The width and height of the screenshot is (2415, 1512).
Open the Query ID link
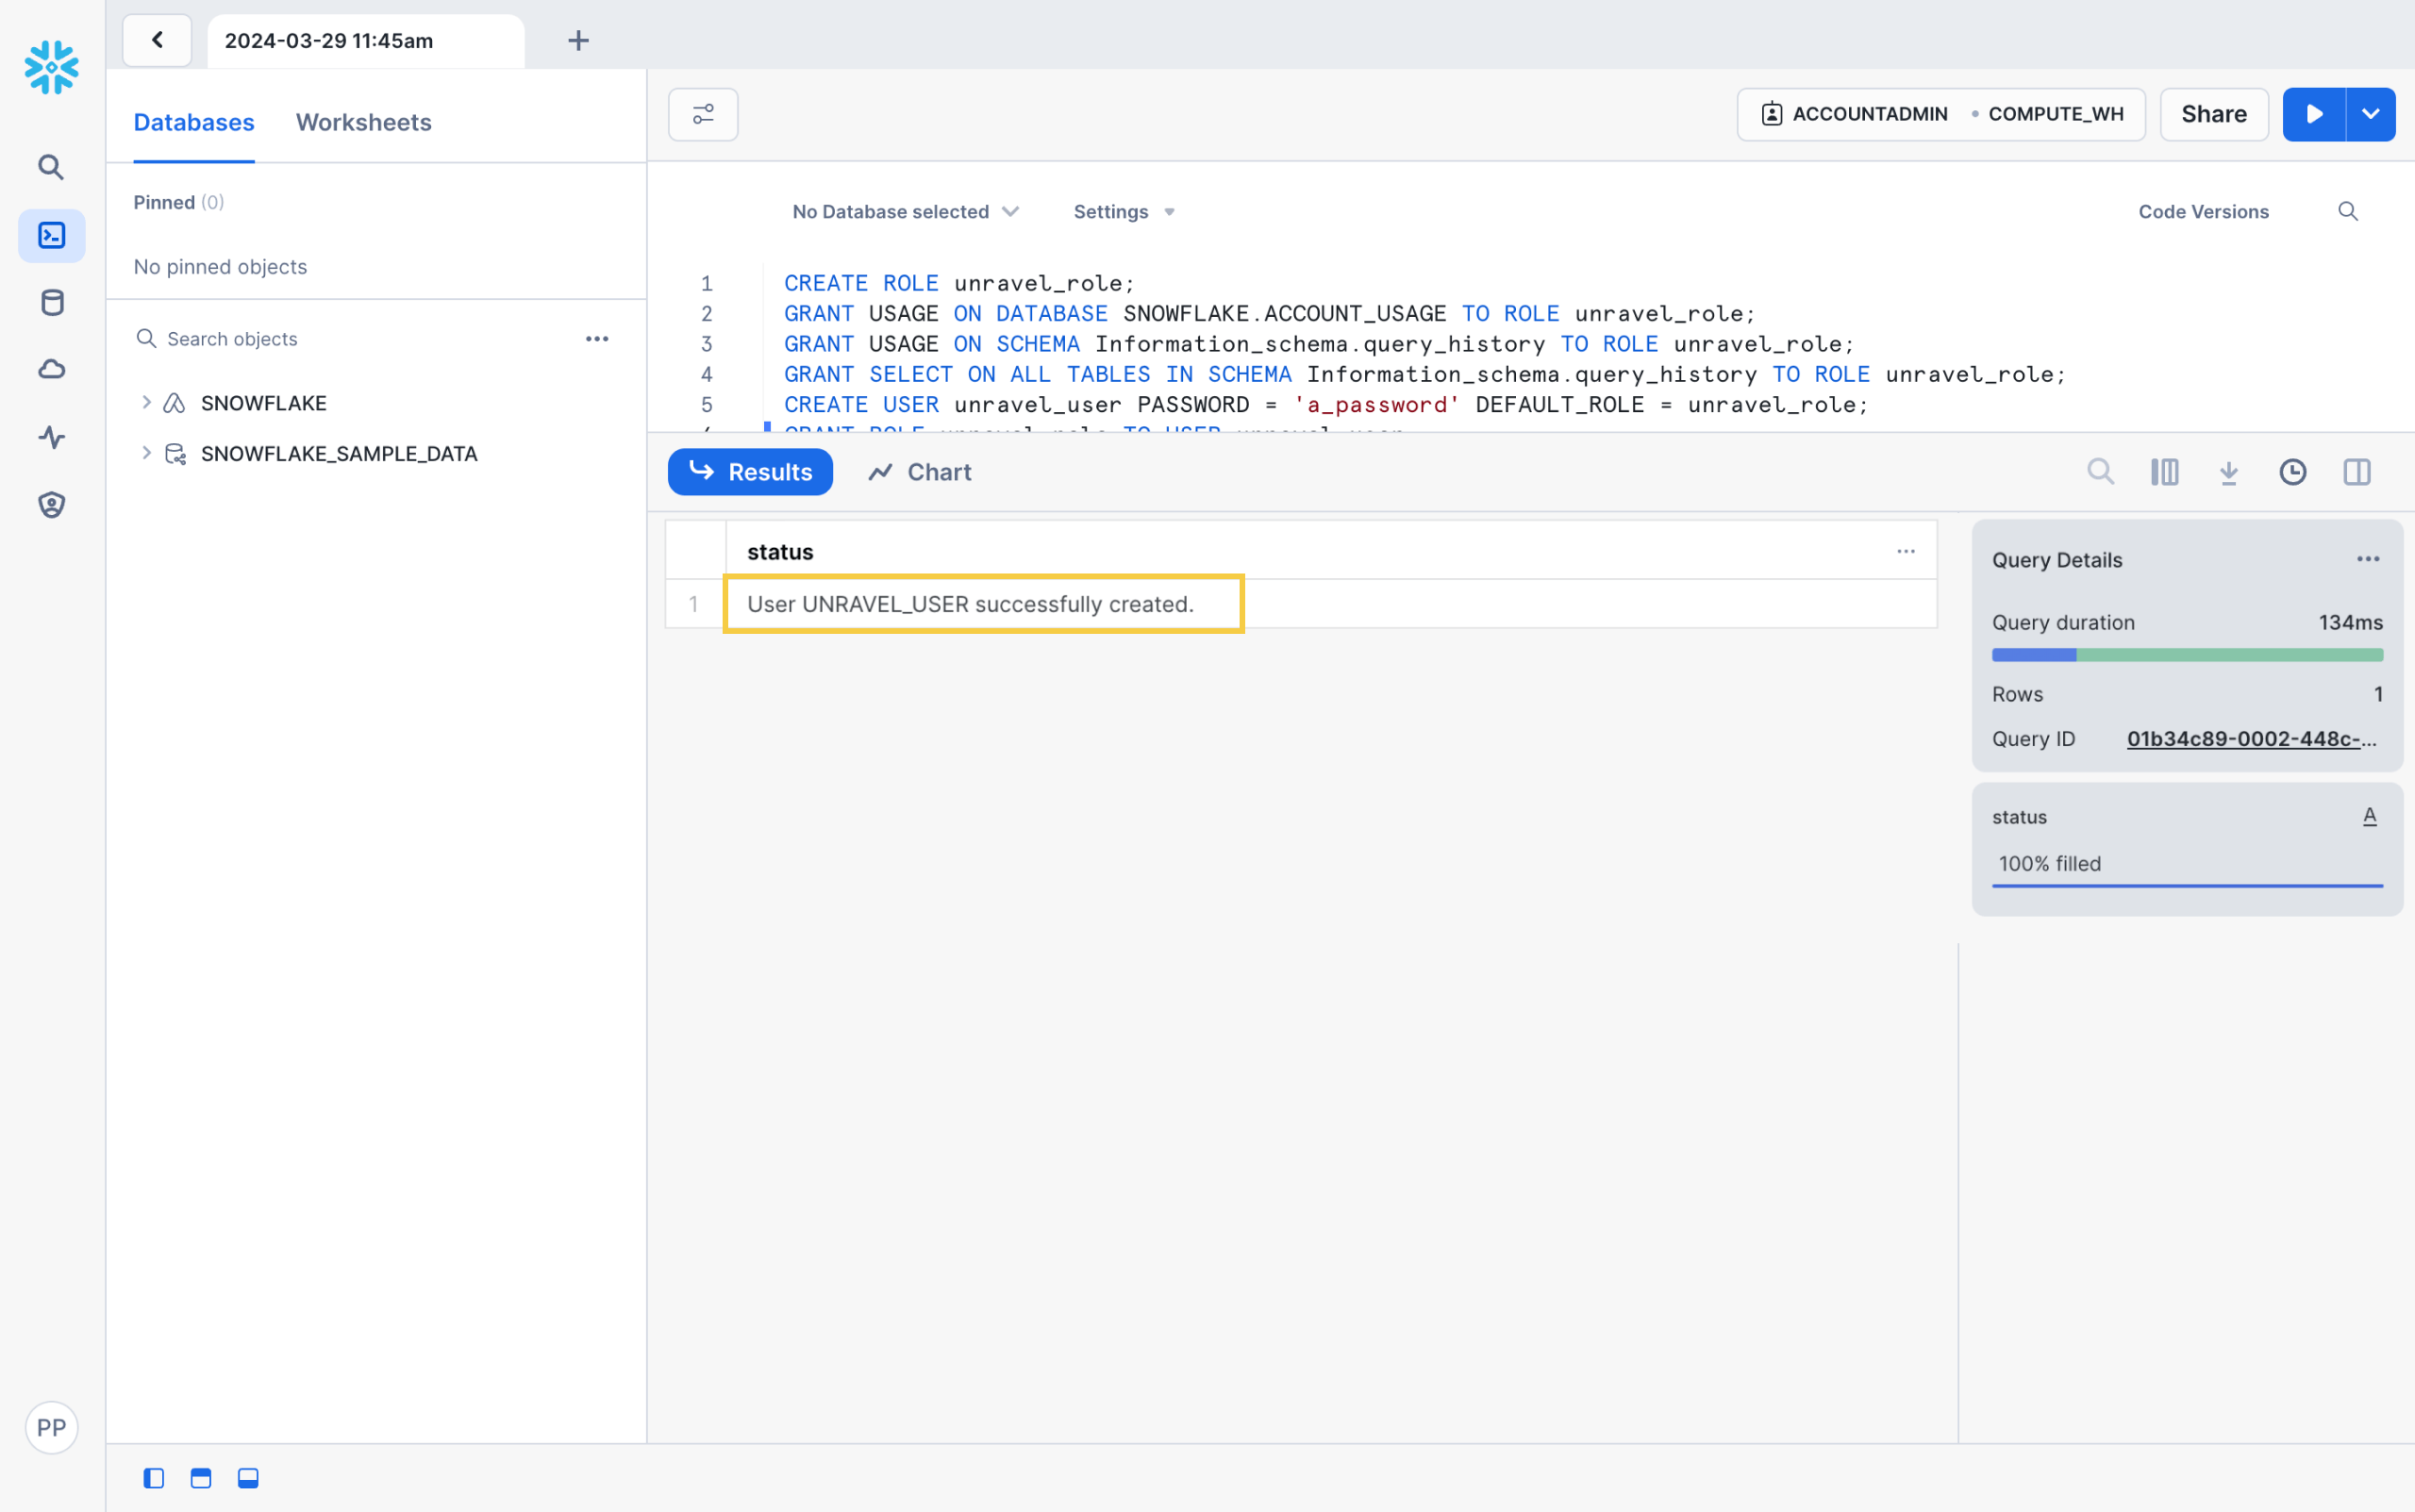point(2250,739)
